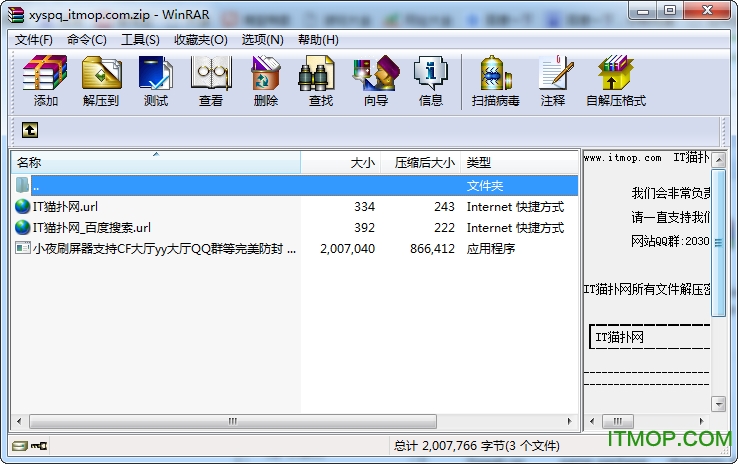738x464 pixels.
Task: Minimize the WinRAR window
Action: (x=643, y=10)
